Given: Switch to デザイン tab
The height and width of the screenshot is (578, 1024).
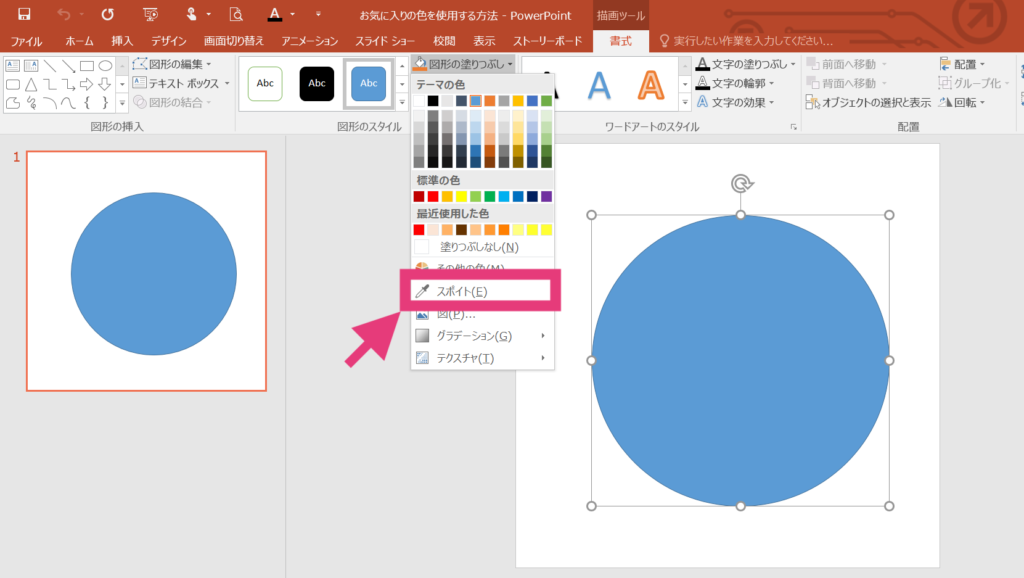Looking at the screenshot, I should point(168,41).
